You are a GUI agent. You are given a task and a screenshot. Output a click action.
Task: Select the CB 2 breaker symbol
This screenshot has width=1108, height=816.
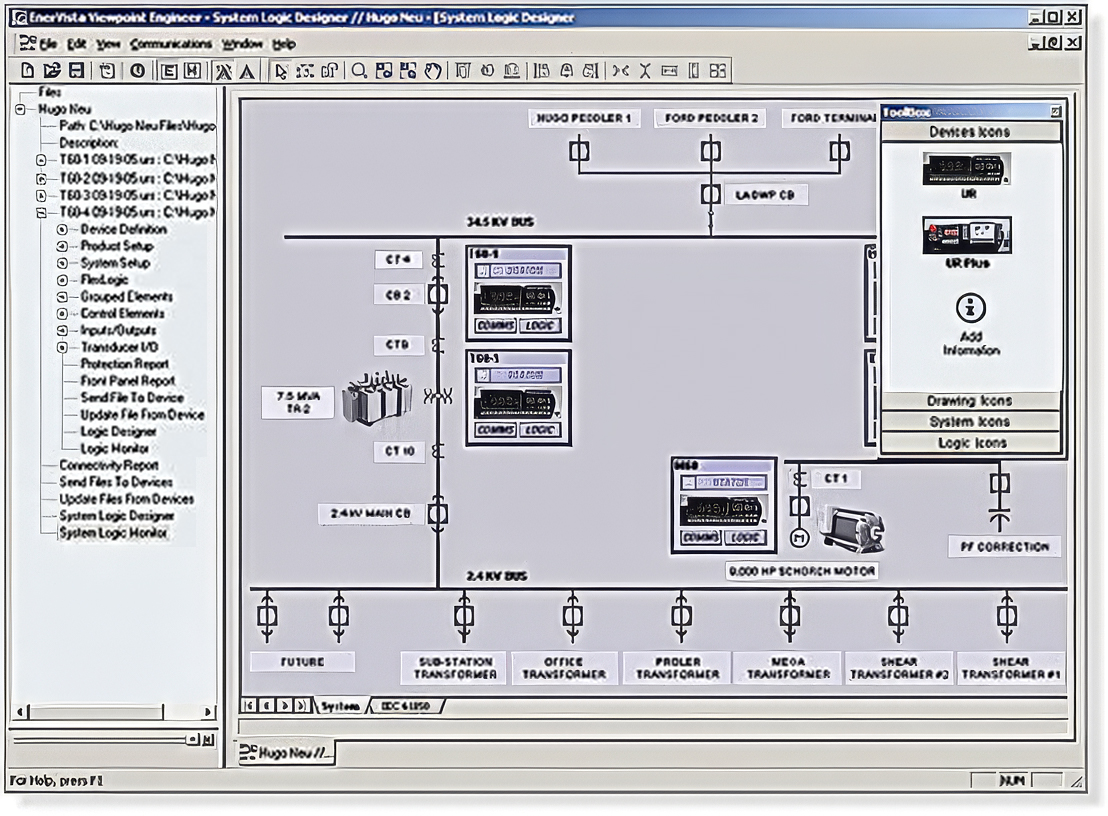click(x=438, y=293)
